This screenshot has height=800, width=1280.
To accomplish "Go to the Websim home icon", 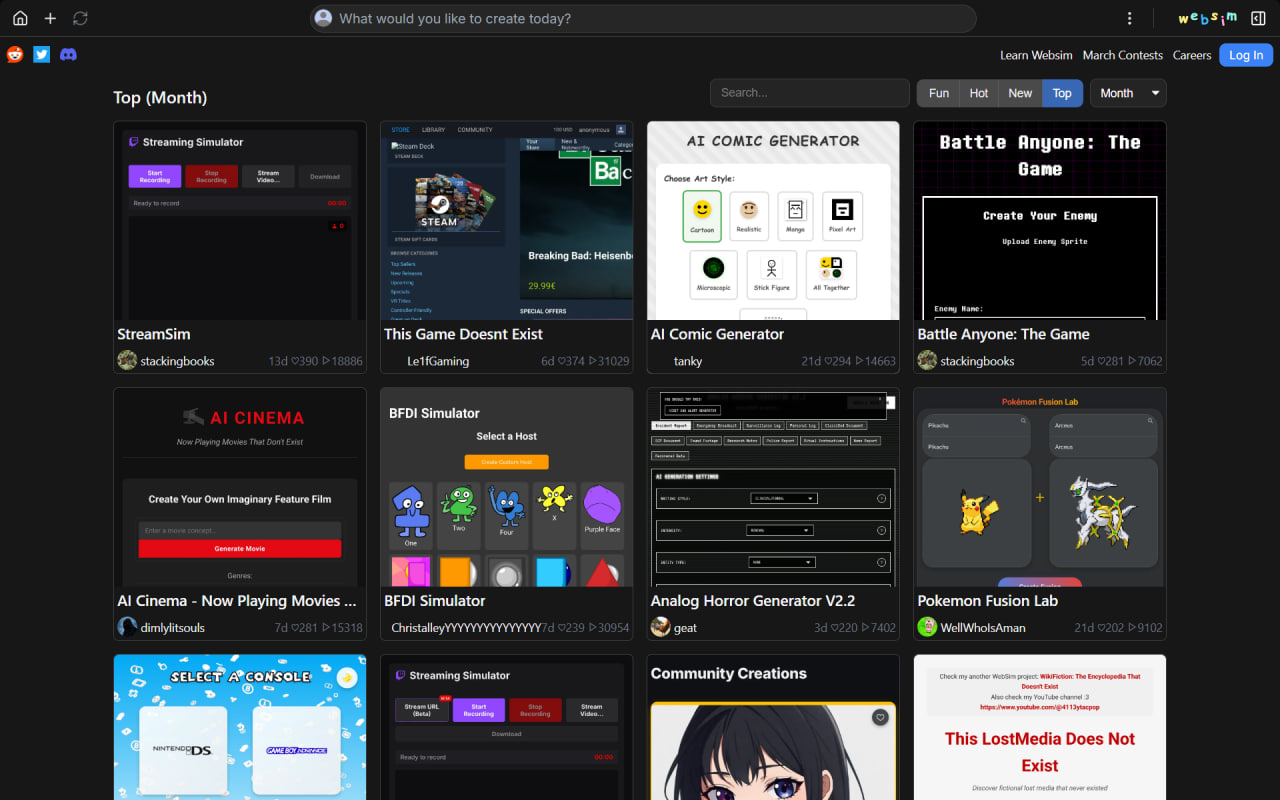I will click(20, 18).
